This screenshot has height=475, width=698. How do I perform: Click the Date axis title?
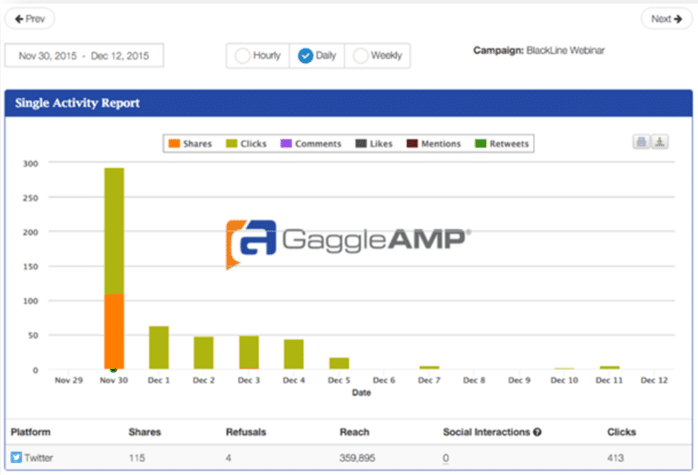point(361,392)
